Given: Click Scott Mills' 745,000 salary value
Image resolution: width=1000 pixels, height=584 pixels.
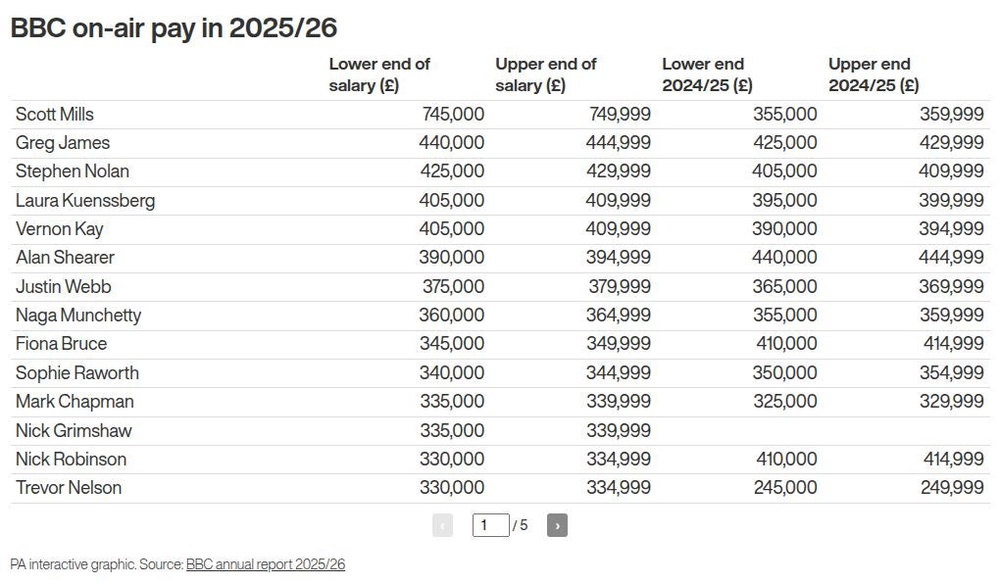Looking at the screenshot, I should 453,114.
